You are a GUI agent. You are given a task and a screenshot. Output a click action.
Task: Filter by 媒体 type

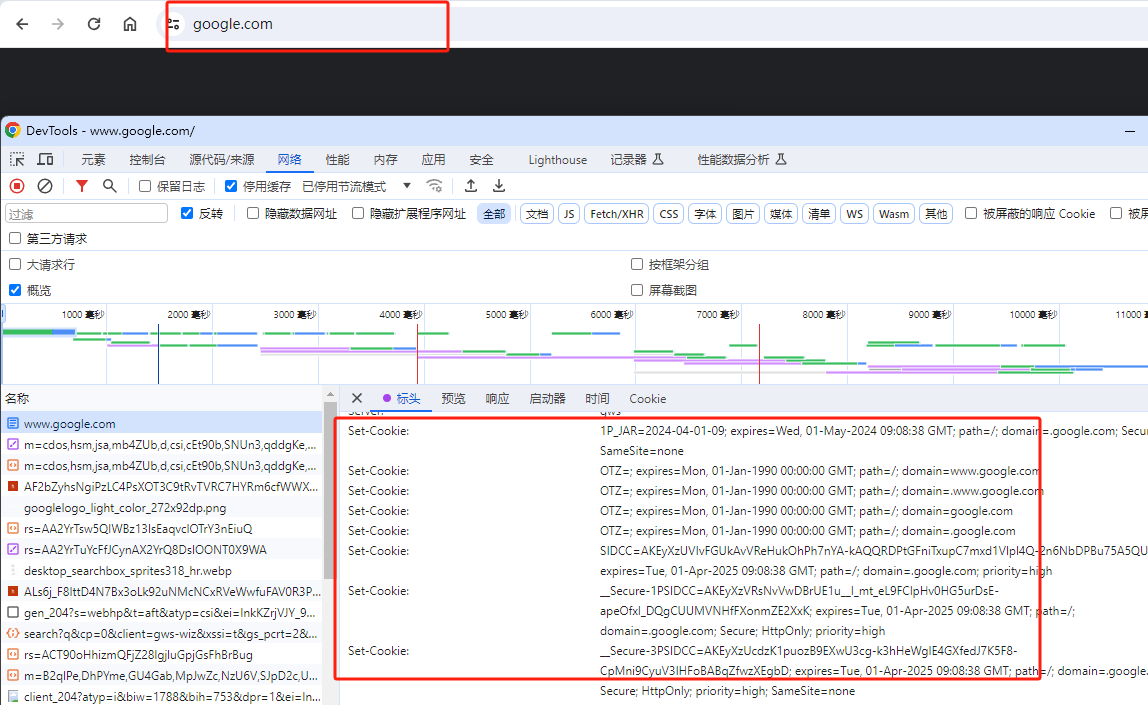[781, 214]
